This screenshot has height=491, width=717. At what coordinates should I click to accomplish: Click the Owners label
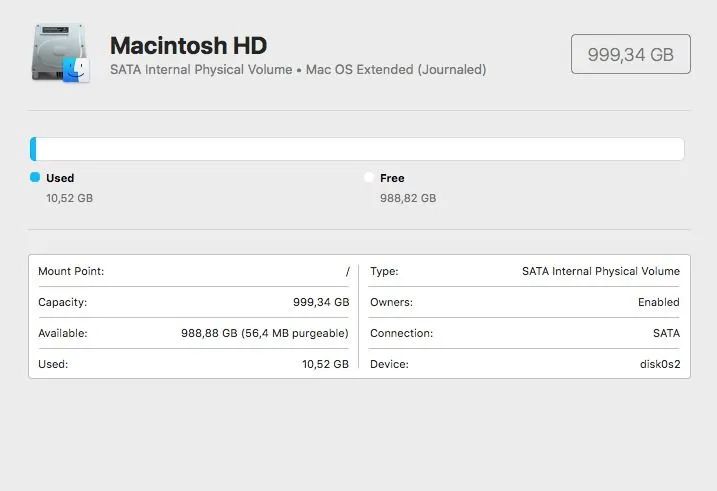391,302
